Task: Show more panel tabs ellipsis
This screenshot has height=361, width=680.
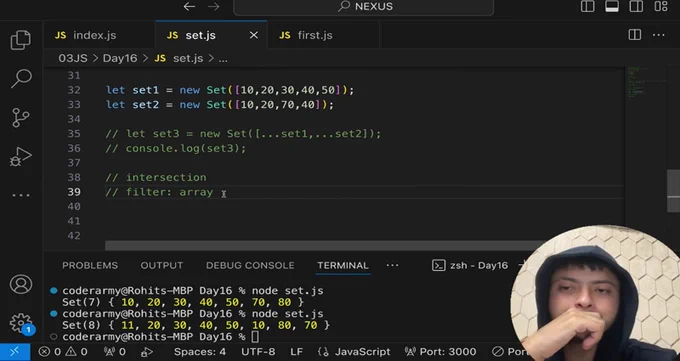Action: 392,265
